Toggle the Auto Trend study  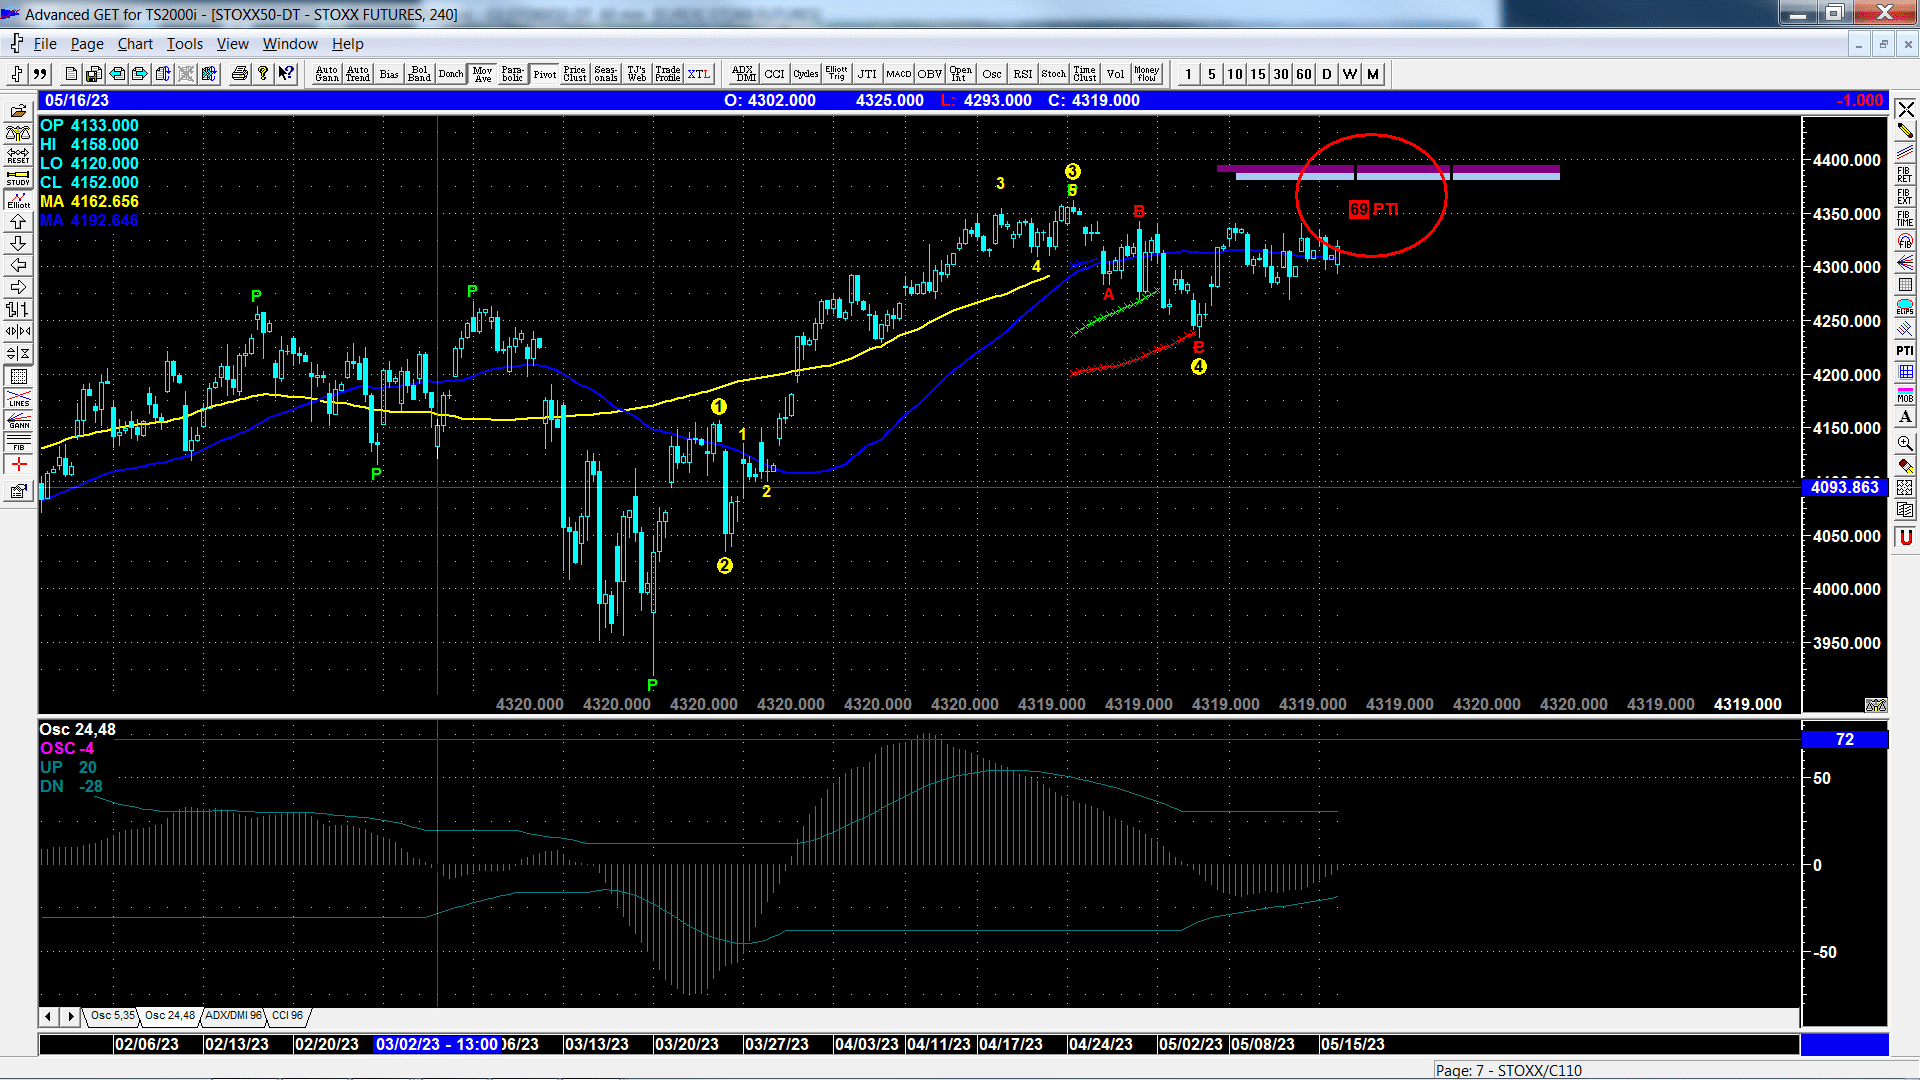(358, 74)
